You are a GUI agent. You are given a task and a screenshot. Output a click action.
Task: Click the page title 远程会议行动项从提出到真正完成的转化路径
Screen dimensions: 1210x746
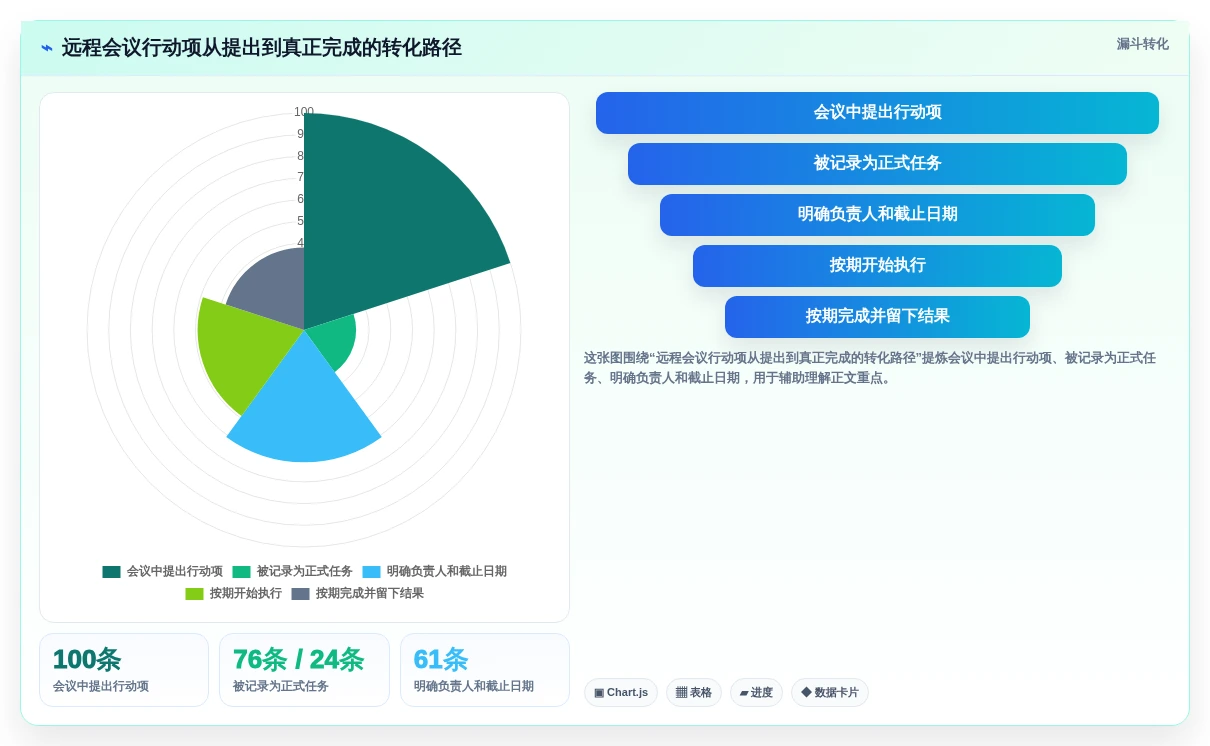262,48
